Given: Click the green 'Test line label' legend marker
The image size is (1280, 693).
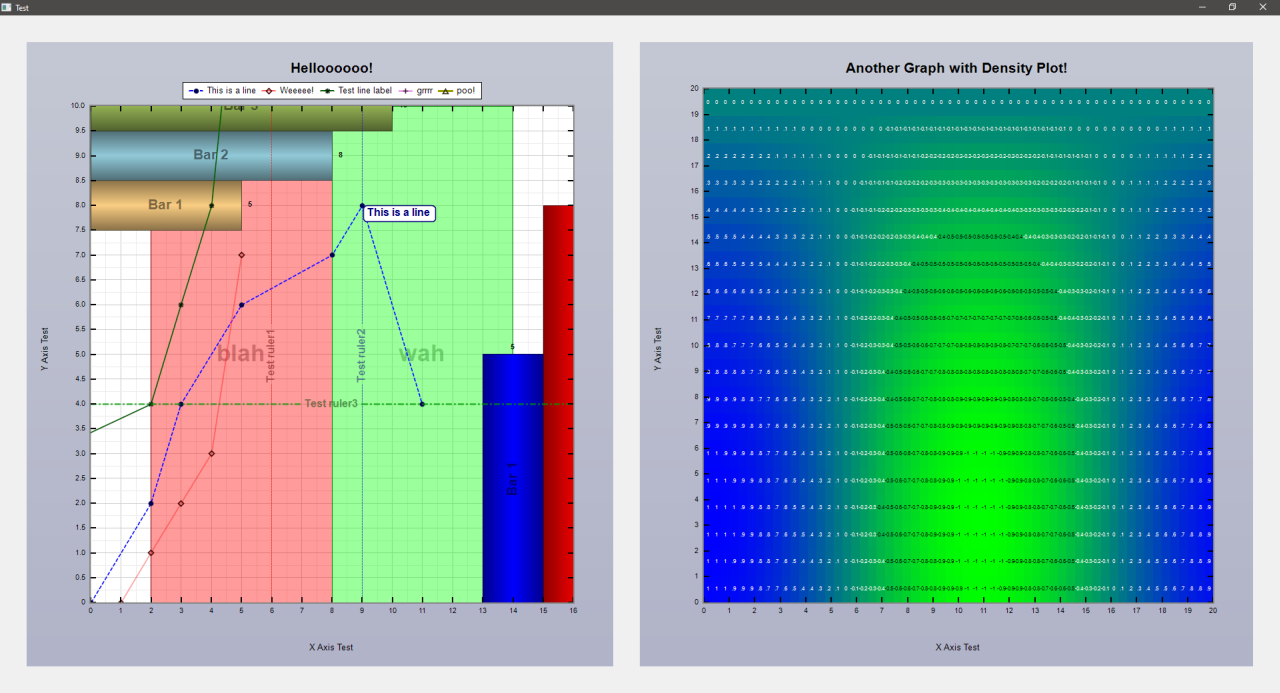Looking at the screenshot, I should point(328,91).
